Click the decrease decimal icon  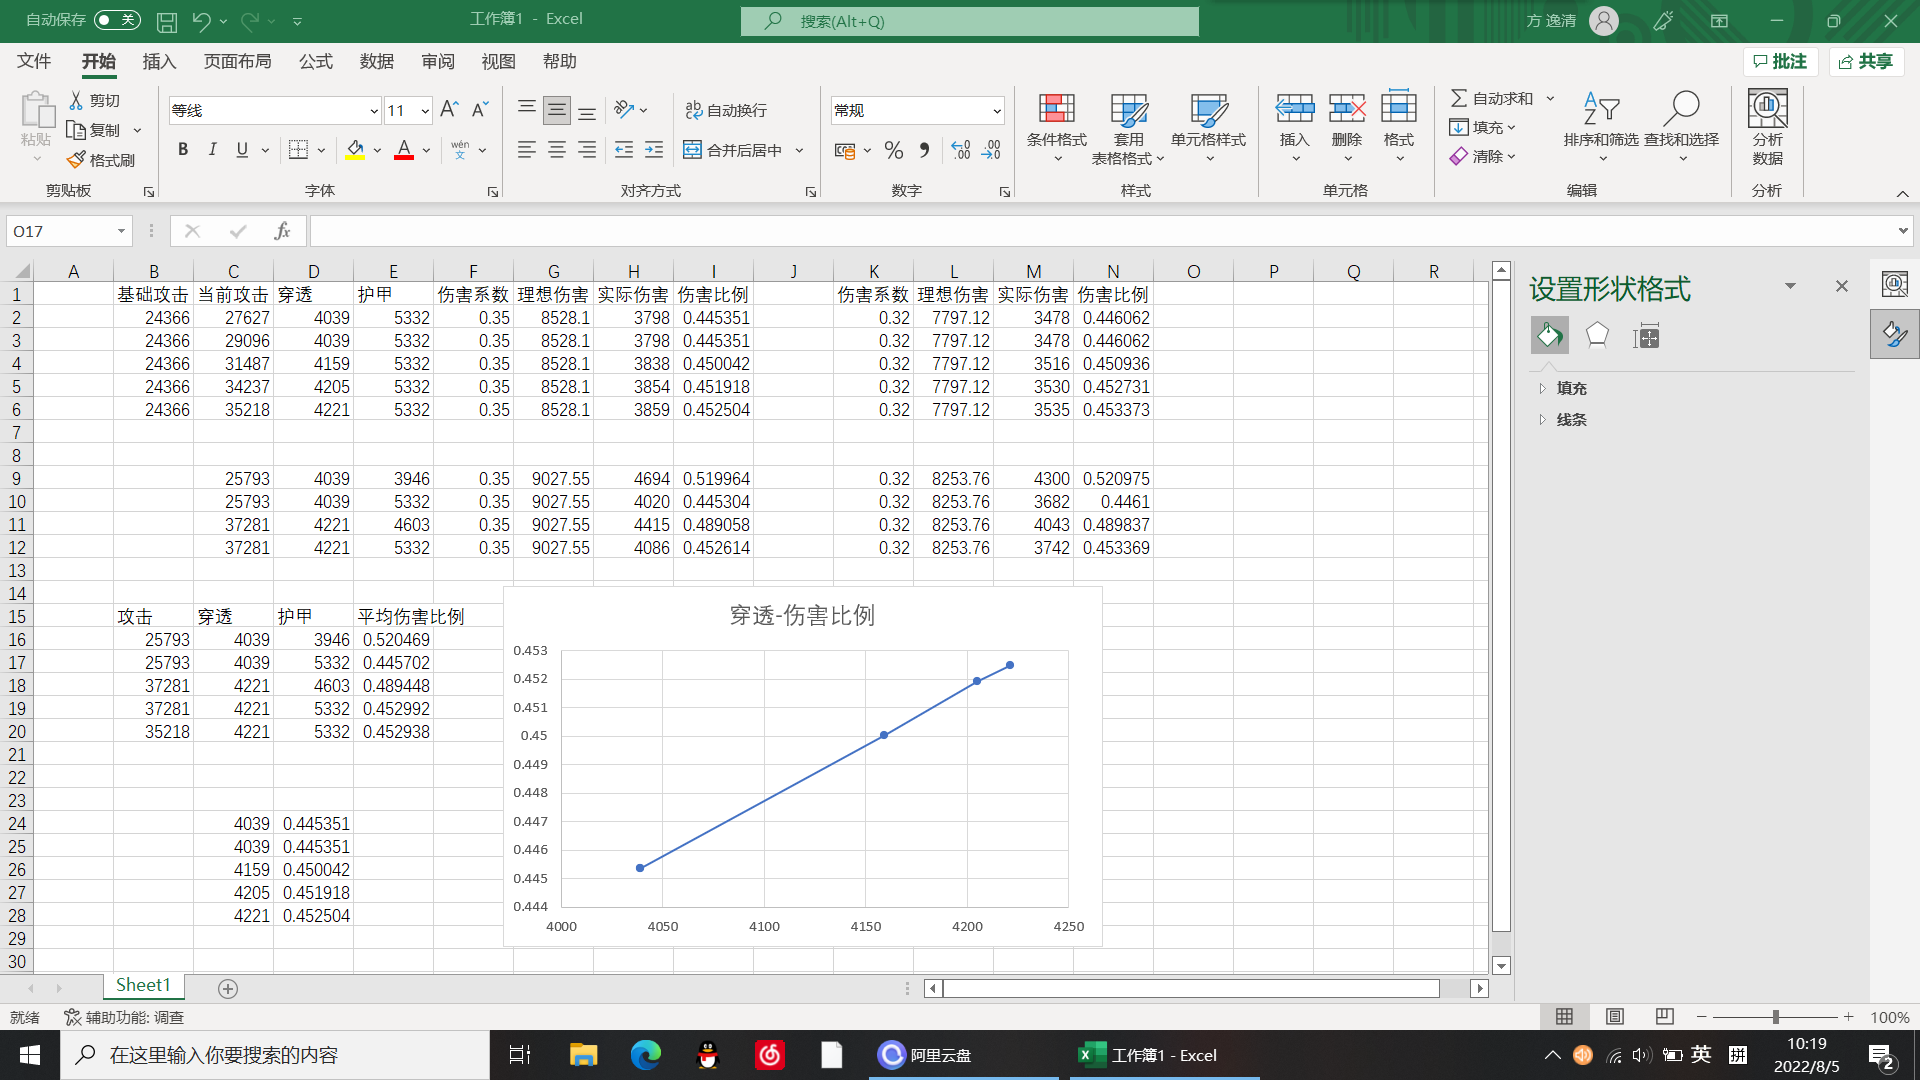click(991, 150)
